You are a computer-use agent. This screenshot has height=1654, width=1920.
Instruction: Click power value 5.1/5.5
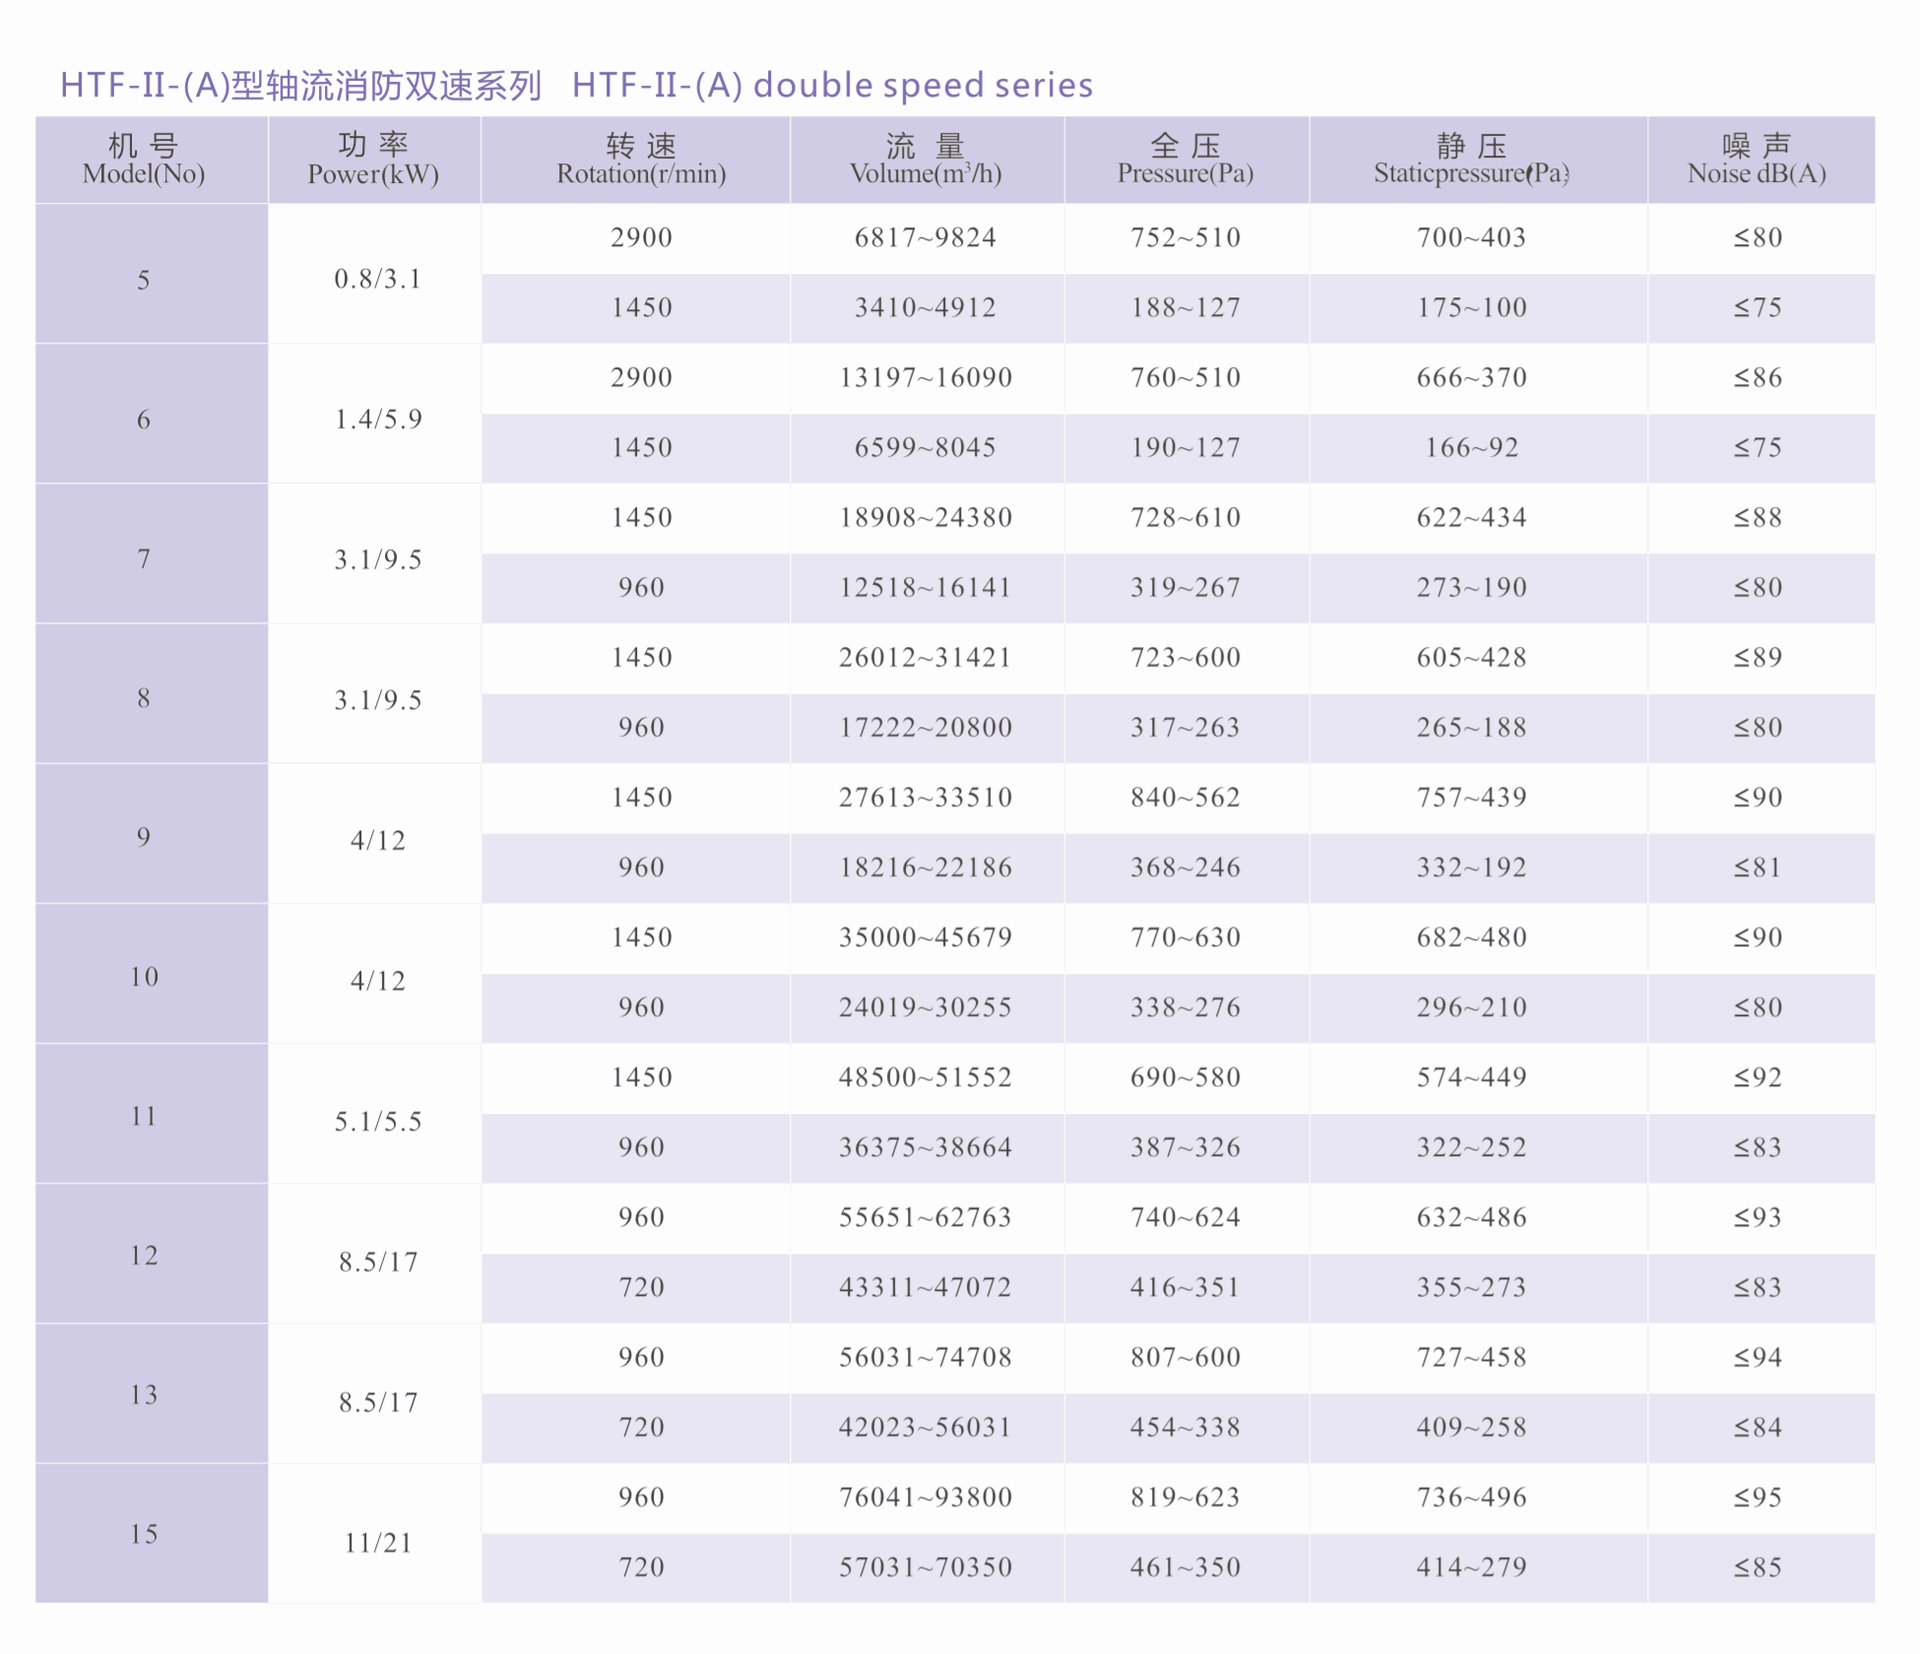(x=378, y=1122)
